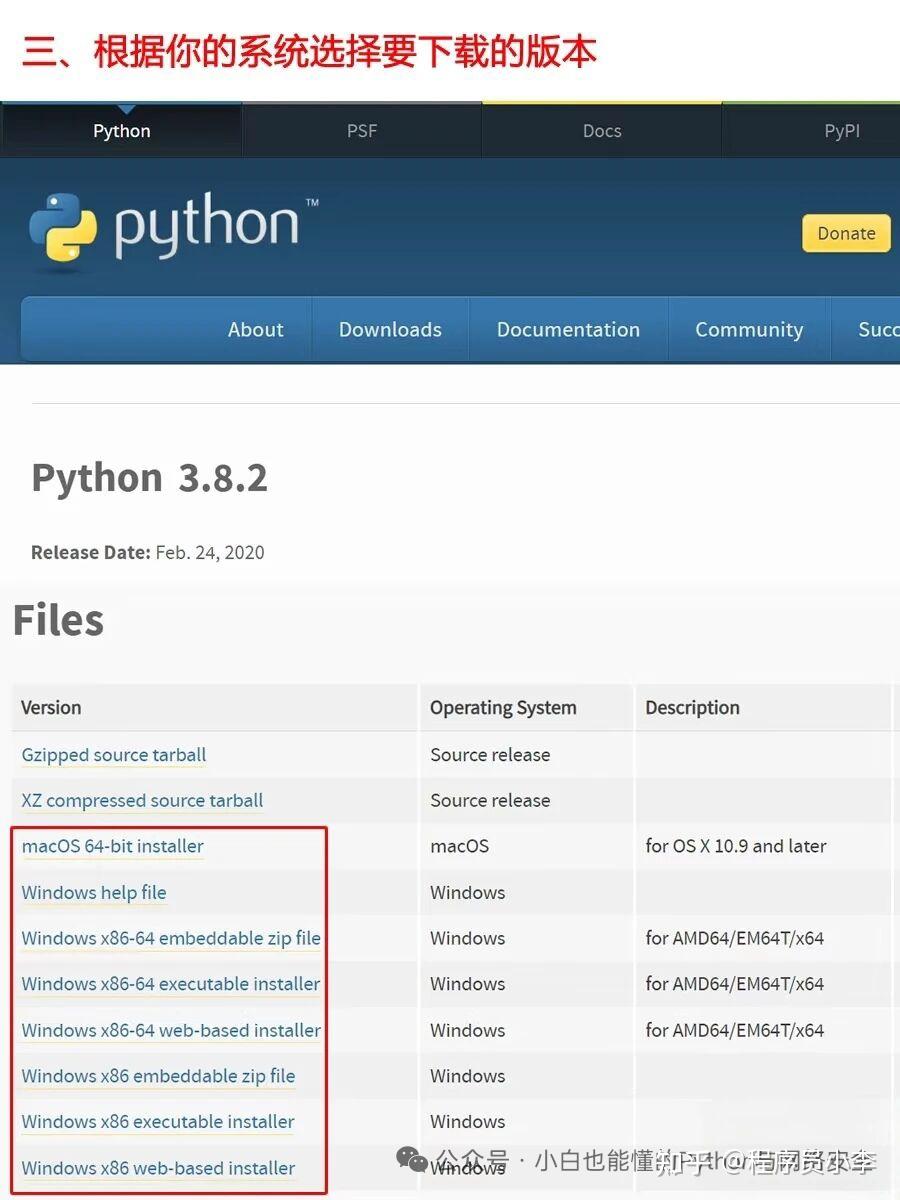The height and width of the screenshot is (1200, 900).
Task: Download Windows x86 executable installer
Action: coord(157,1123)
